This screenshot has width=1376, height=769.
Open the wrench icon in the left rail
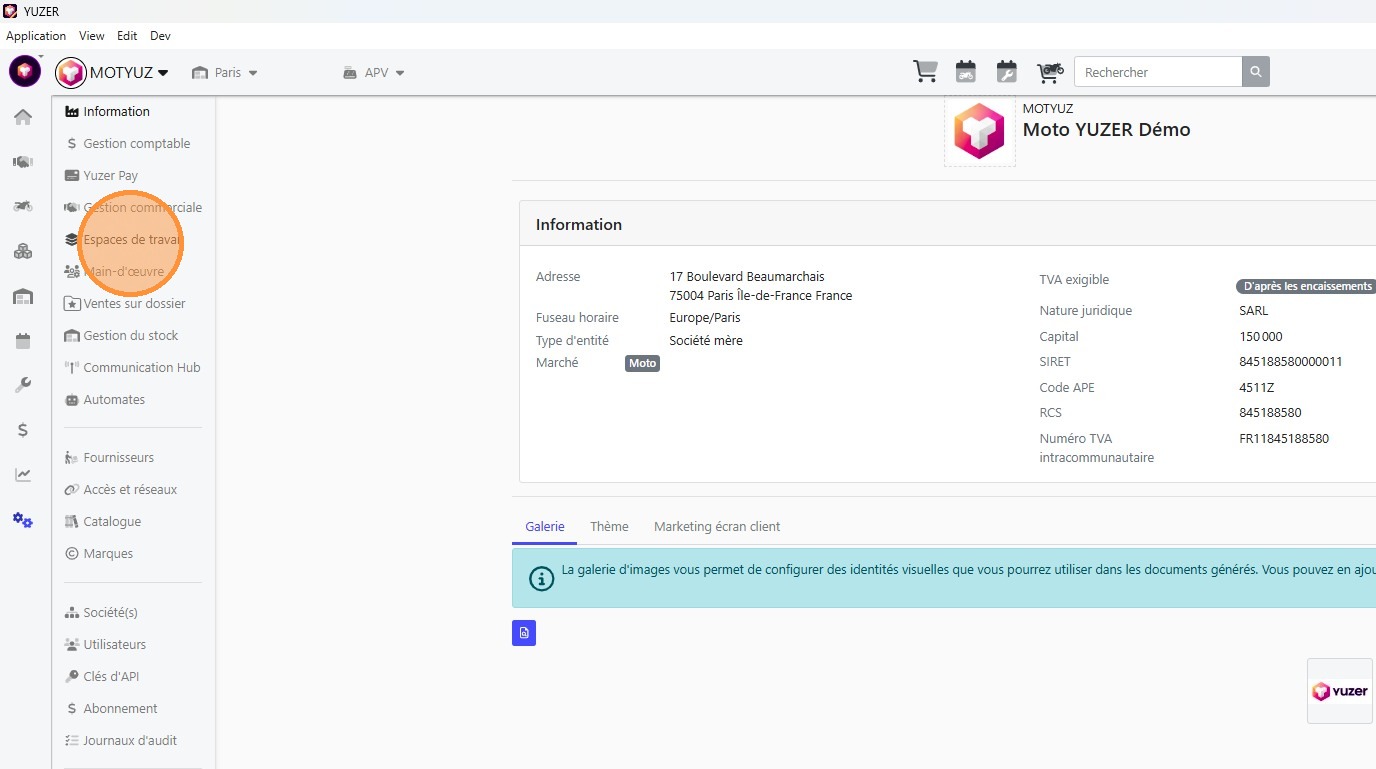point(23,385)
